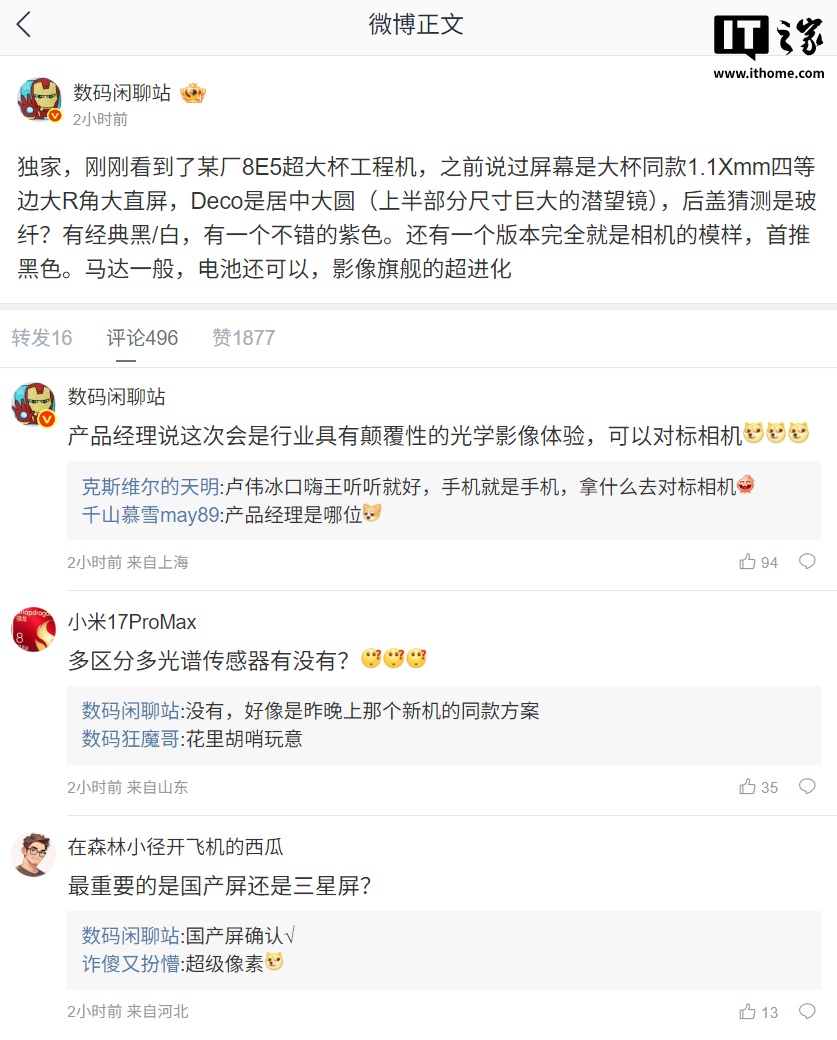Show the 赞1877 likes tab
This screenshot has width=837, height=1040.
point(243,338)
